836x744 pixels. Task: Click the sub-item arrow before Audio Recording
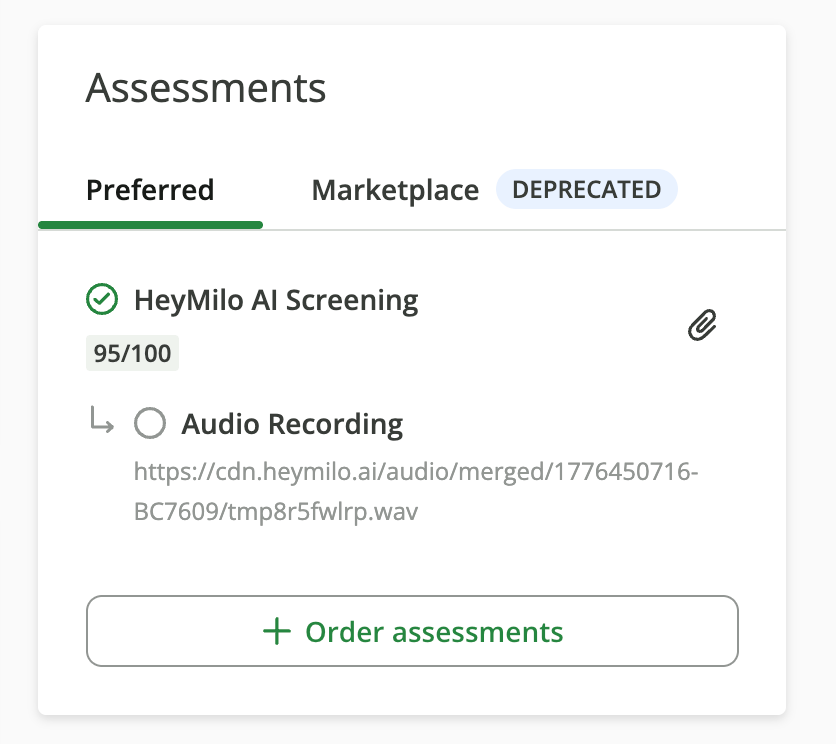point(101,420)
